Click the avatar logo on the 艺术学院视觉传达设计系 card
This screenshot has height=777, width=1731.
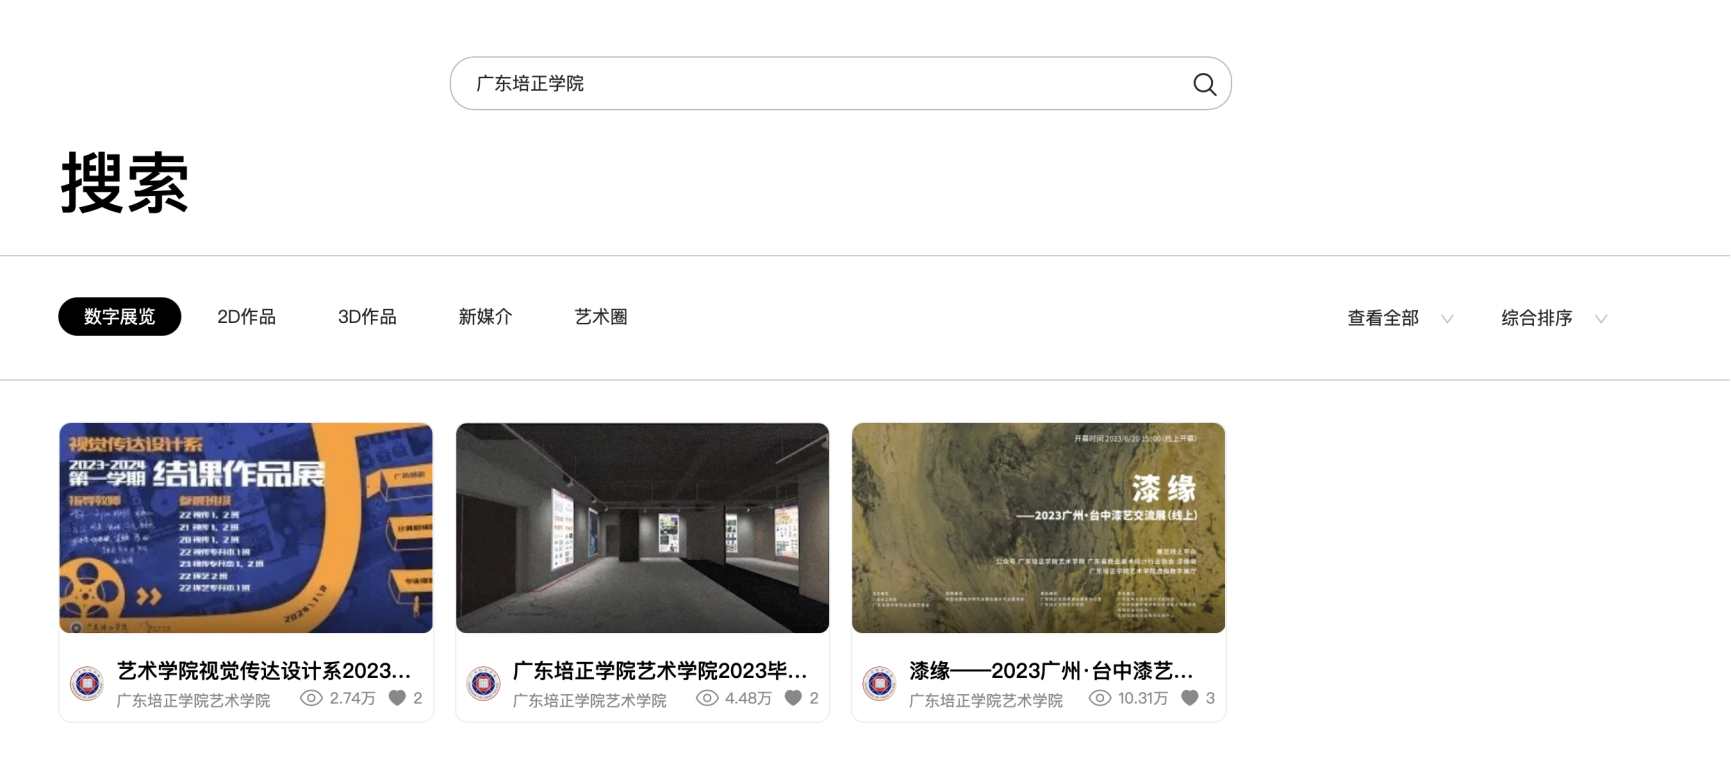87,683
